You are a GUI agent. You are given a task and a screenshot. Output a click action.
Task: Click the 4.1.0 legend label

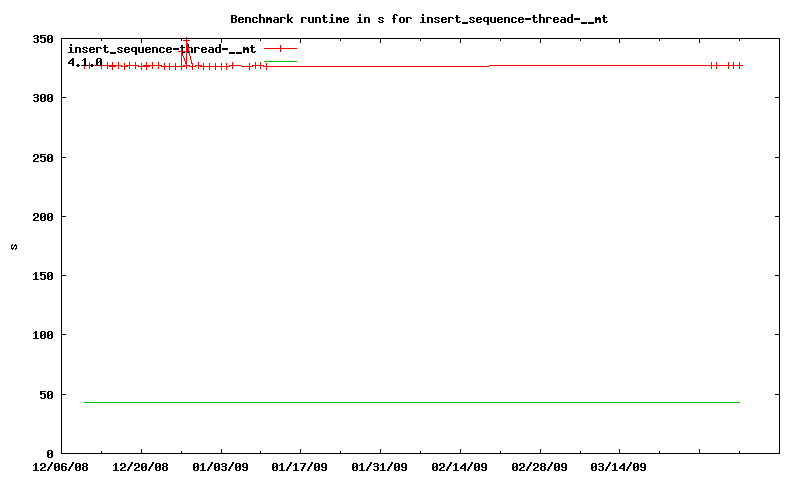click(x=85, y=62)
